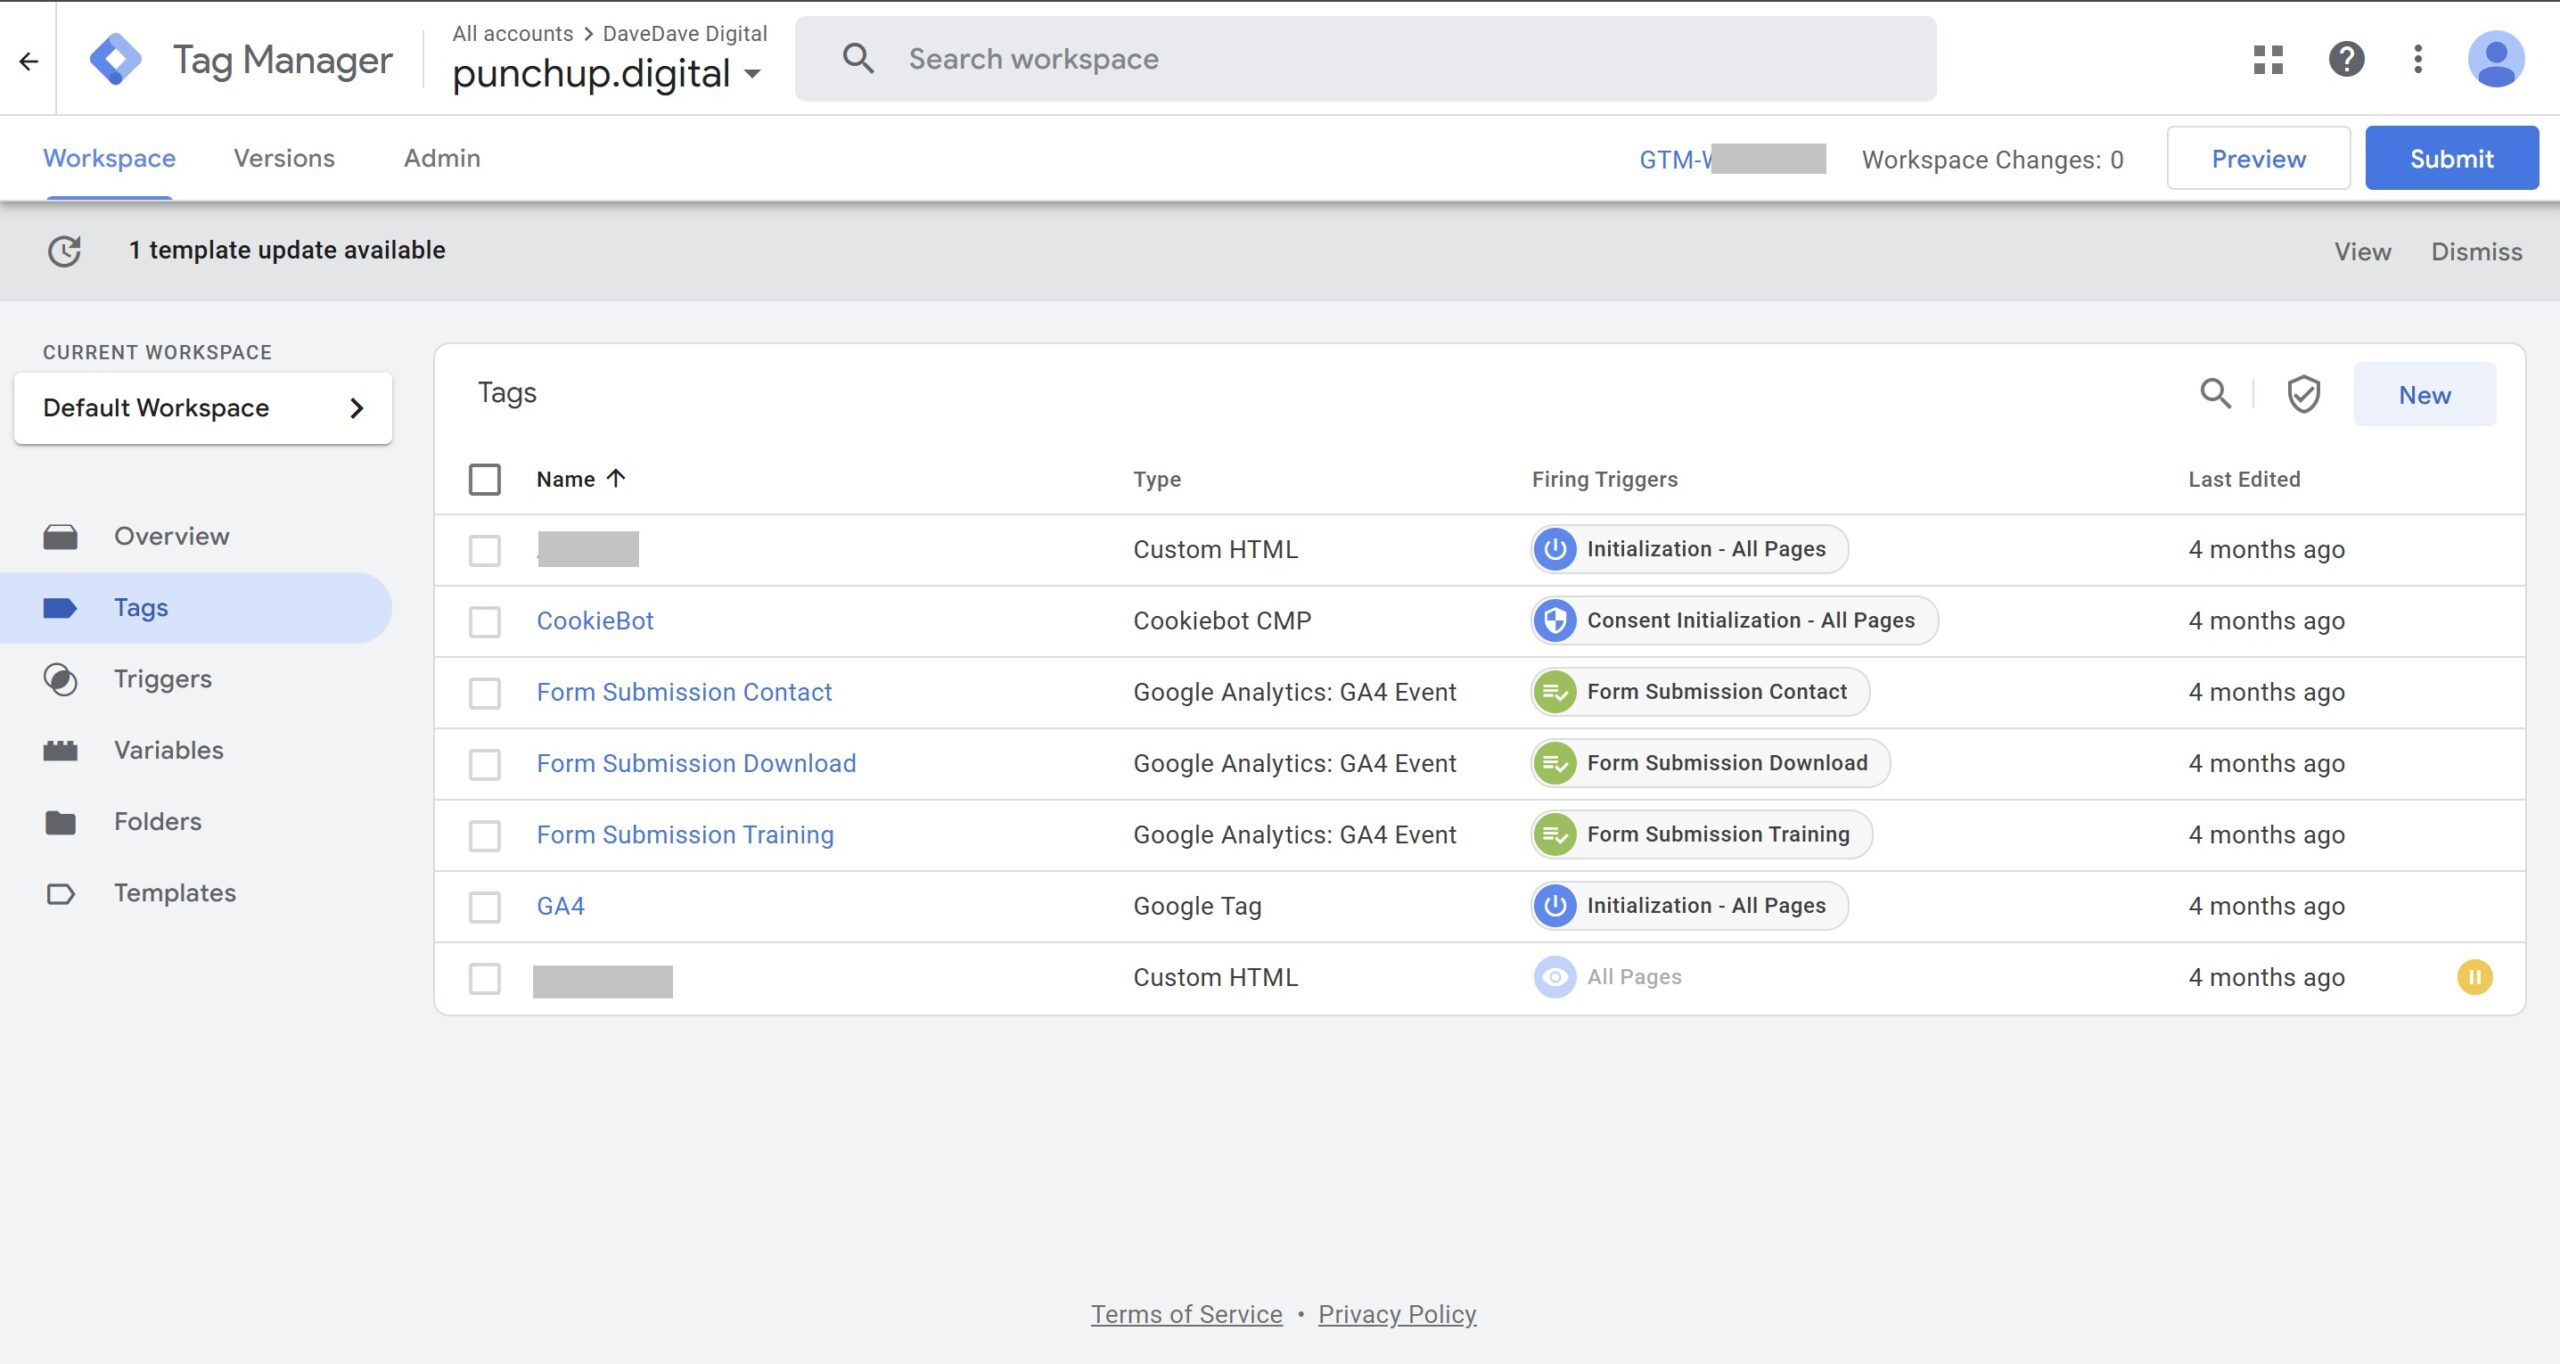Check the CookieBot tag checkbox
This screenshot has height=1364, width=2560.
[x=485, y=621]
